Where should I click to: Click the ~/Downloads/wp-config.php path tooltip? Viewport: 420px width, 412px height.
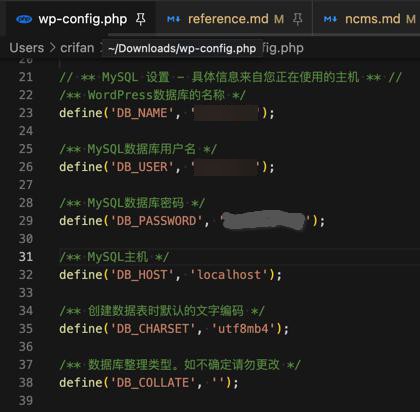pos(182,49)
